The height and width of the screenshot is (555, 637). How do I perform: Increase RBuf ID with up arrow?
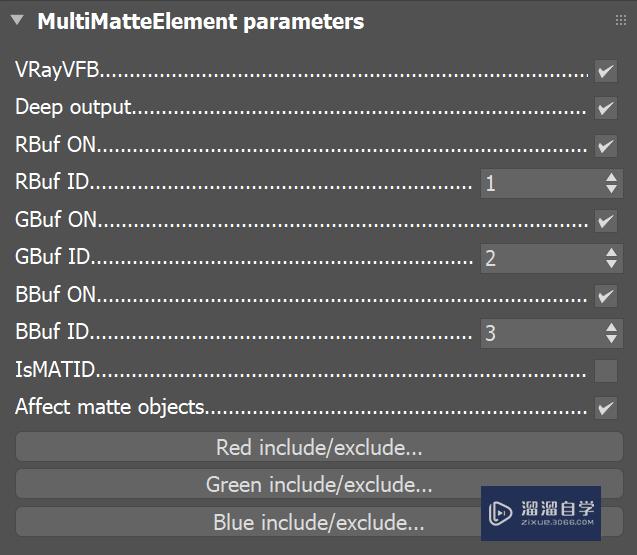point(612,177)
